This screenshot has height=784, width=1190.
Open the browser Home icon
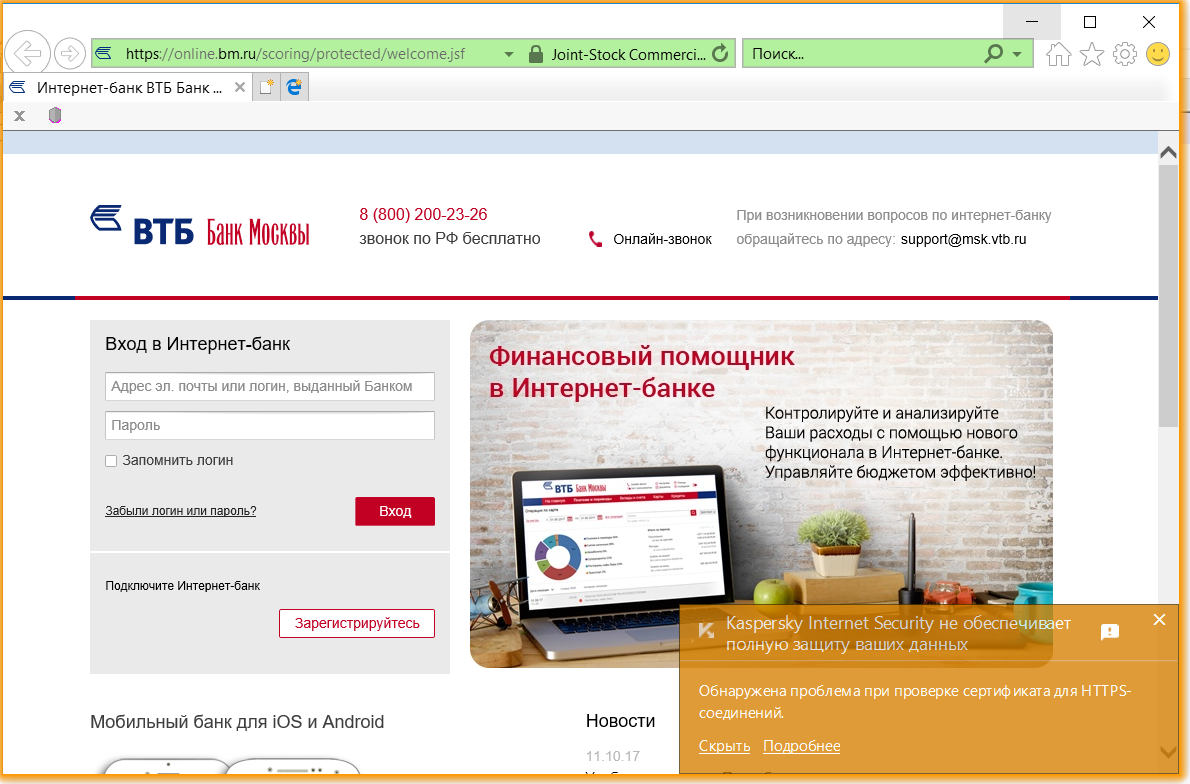point(1059,54)
